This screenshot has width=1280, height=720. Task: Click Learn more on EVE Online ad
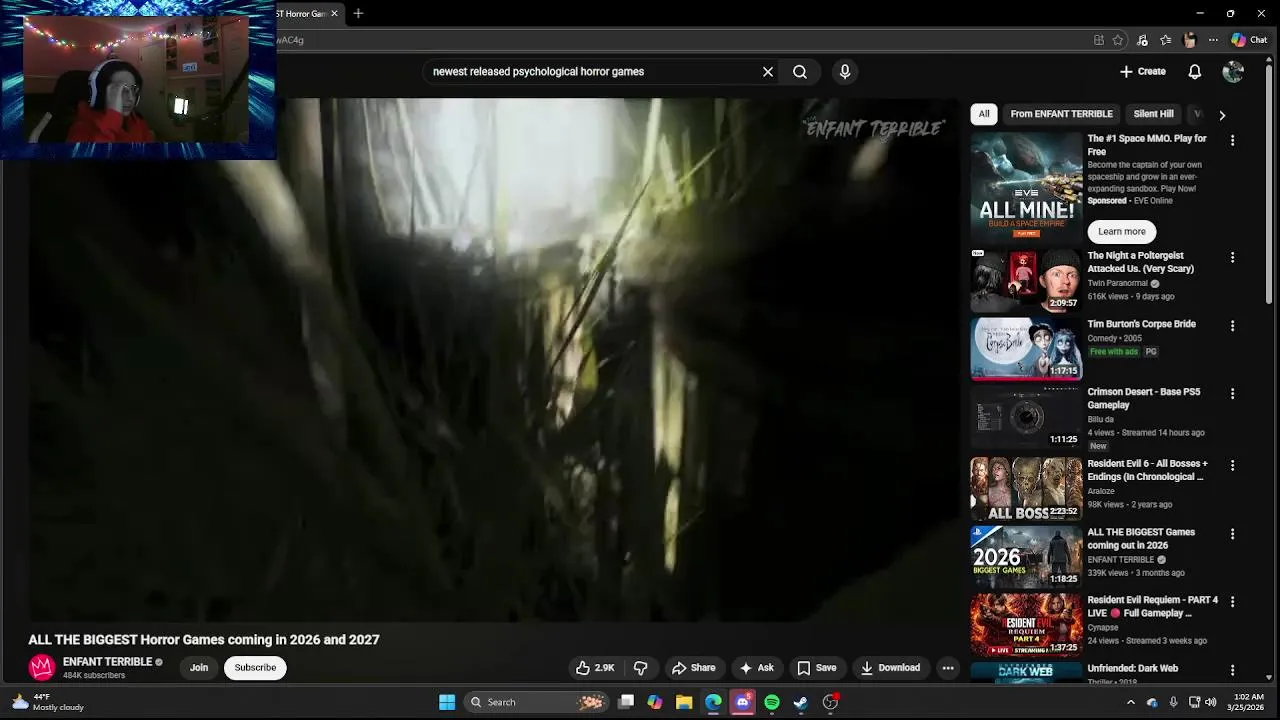tap(1121, 231)
